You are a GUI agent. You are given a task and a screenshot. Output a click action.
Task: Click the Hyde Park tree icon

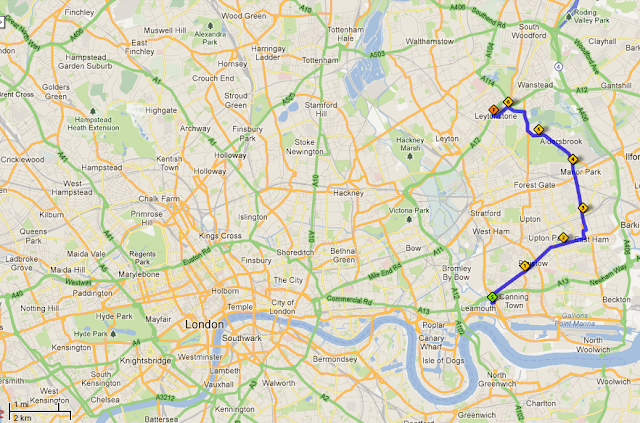tap(113, 334)
